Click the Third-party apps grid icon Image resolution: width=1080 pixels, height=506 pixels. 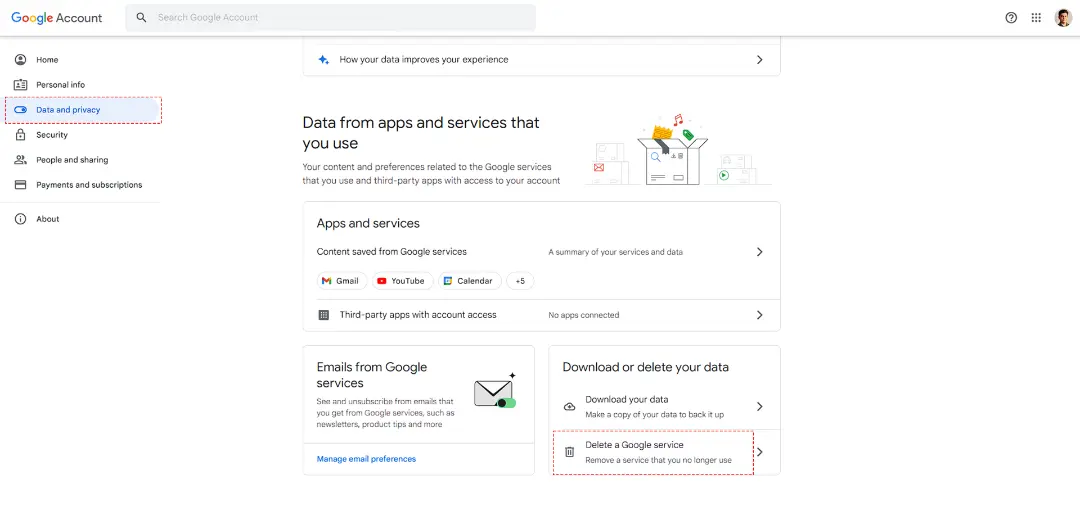(324, 315)
